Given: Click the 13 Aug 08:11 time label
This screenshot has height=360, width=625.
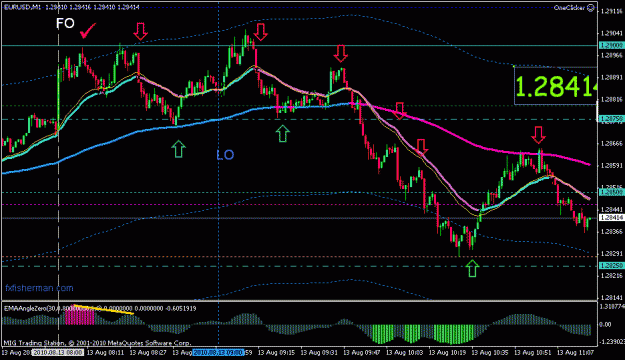Looking at the screenshot, I should pos(106,353).
